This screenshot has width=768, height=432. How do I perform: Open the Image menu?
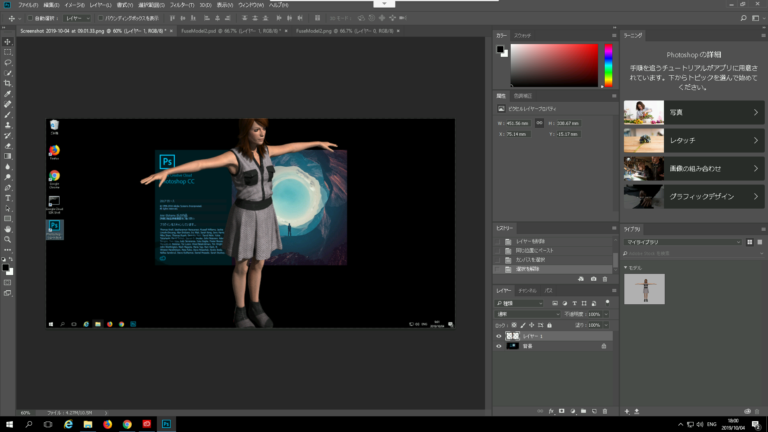point(74,5)
